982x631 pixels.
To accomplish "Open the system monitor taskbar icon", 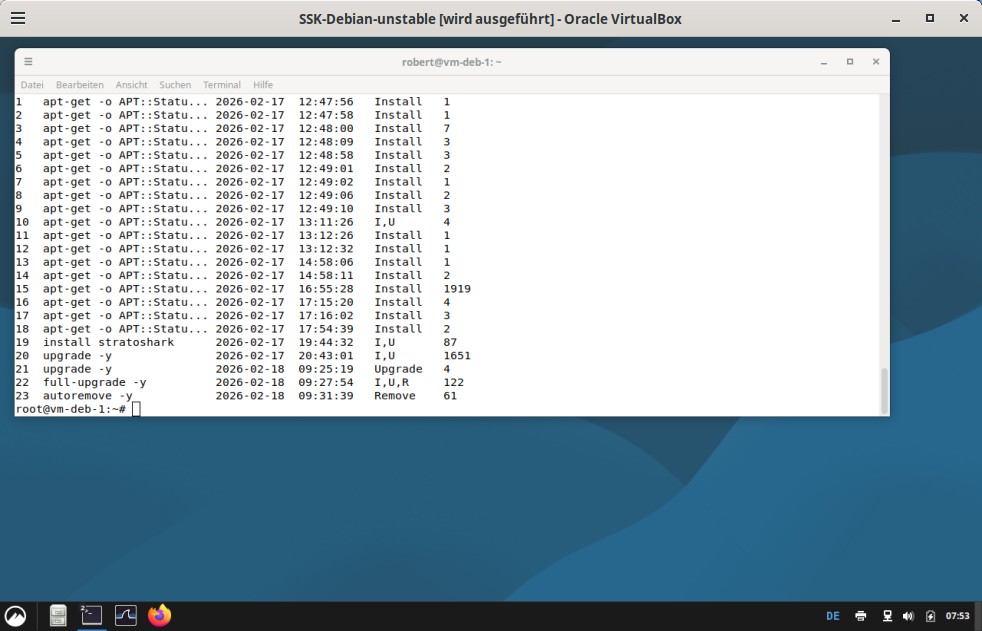I will [125, 615].
